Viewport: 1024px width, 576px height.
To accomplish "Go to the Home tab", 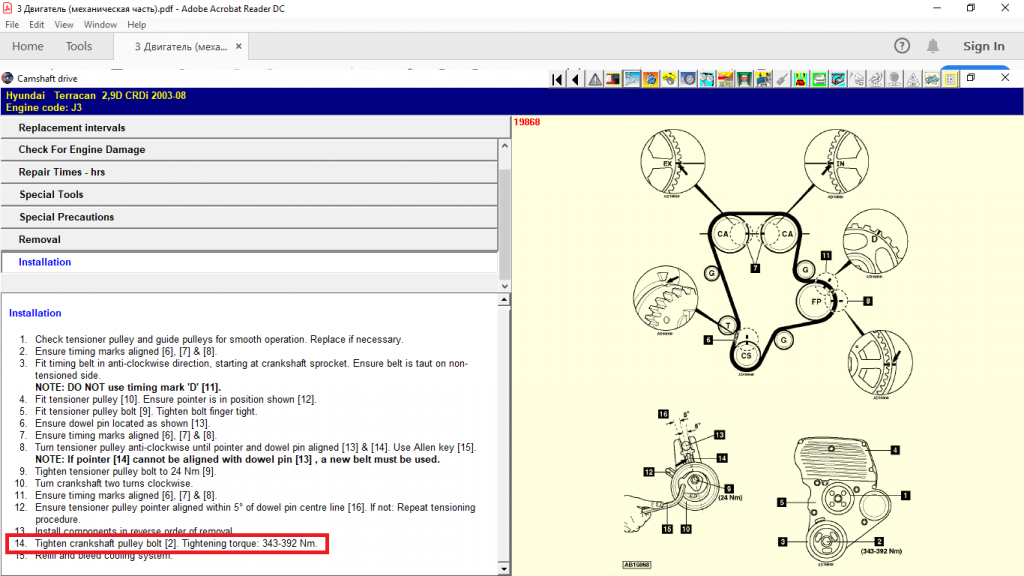I will point(27,46).
